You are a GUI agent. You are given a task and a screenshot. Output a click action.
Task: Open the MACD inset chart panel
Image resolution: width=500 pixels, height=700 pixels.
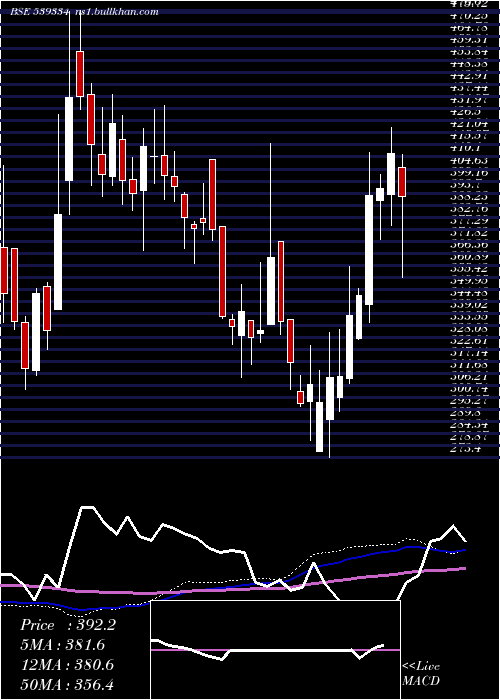tap(275, 650)
